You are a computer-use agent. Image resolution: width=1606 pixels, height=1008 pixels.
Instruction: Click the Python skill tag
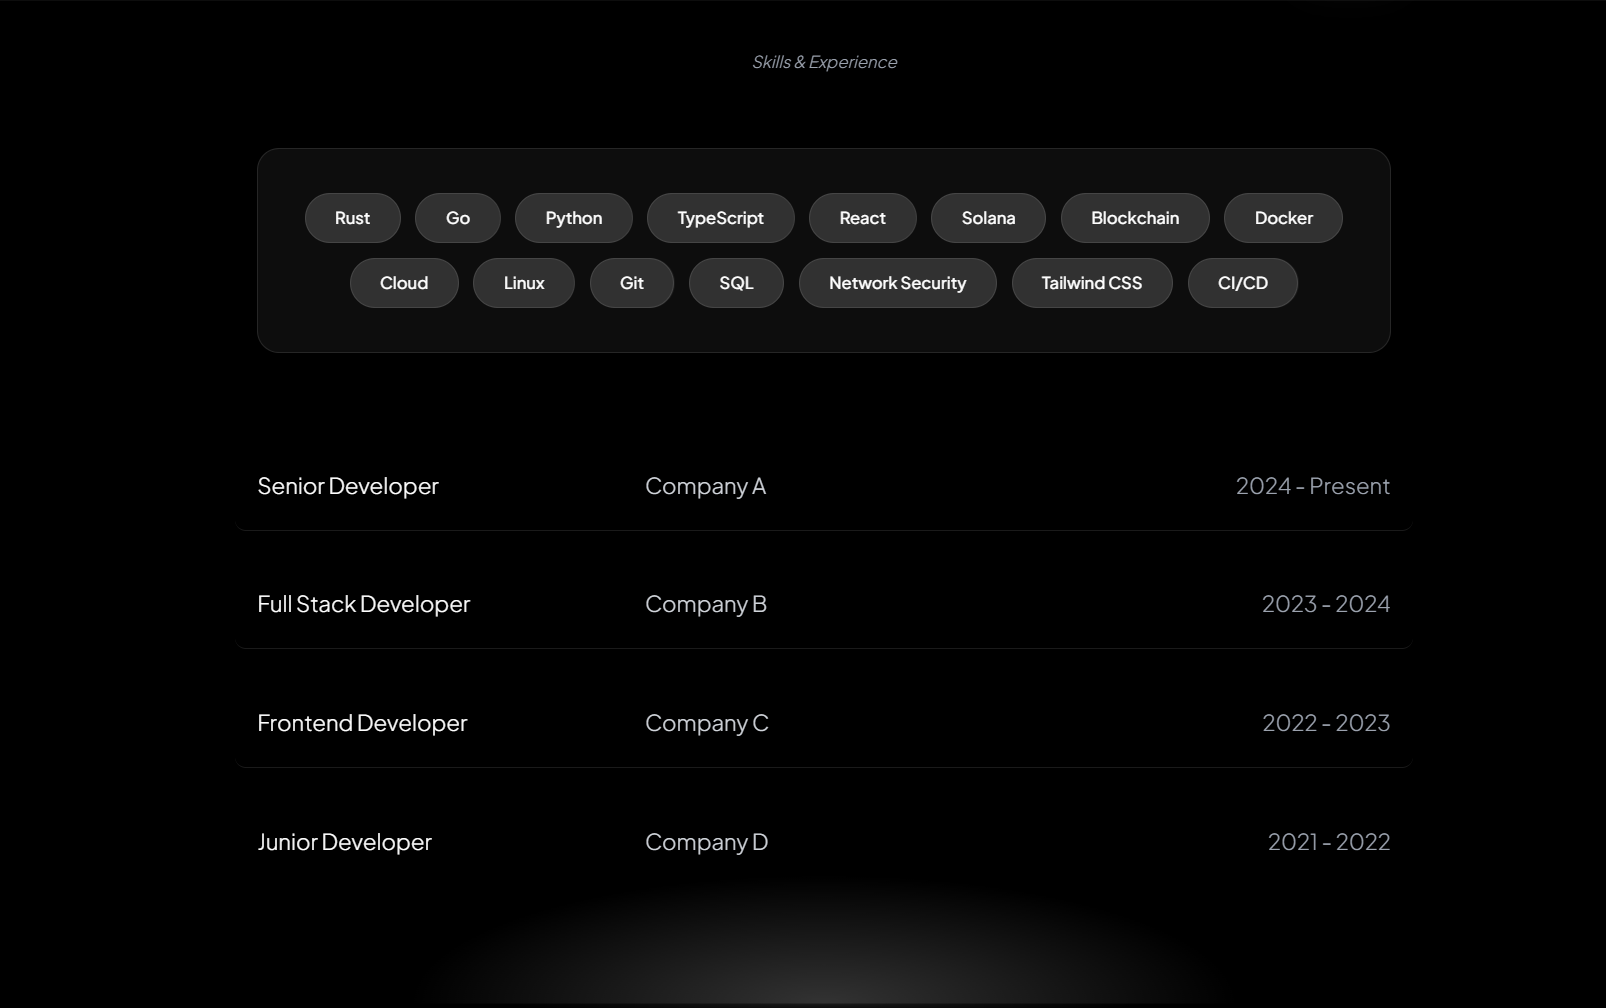tap(573, 218)
